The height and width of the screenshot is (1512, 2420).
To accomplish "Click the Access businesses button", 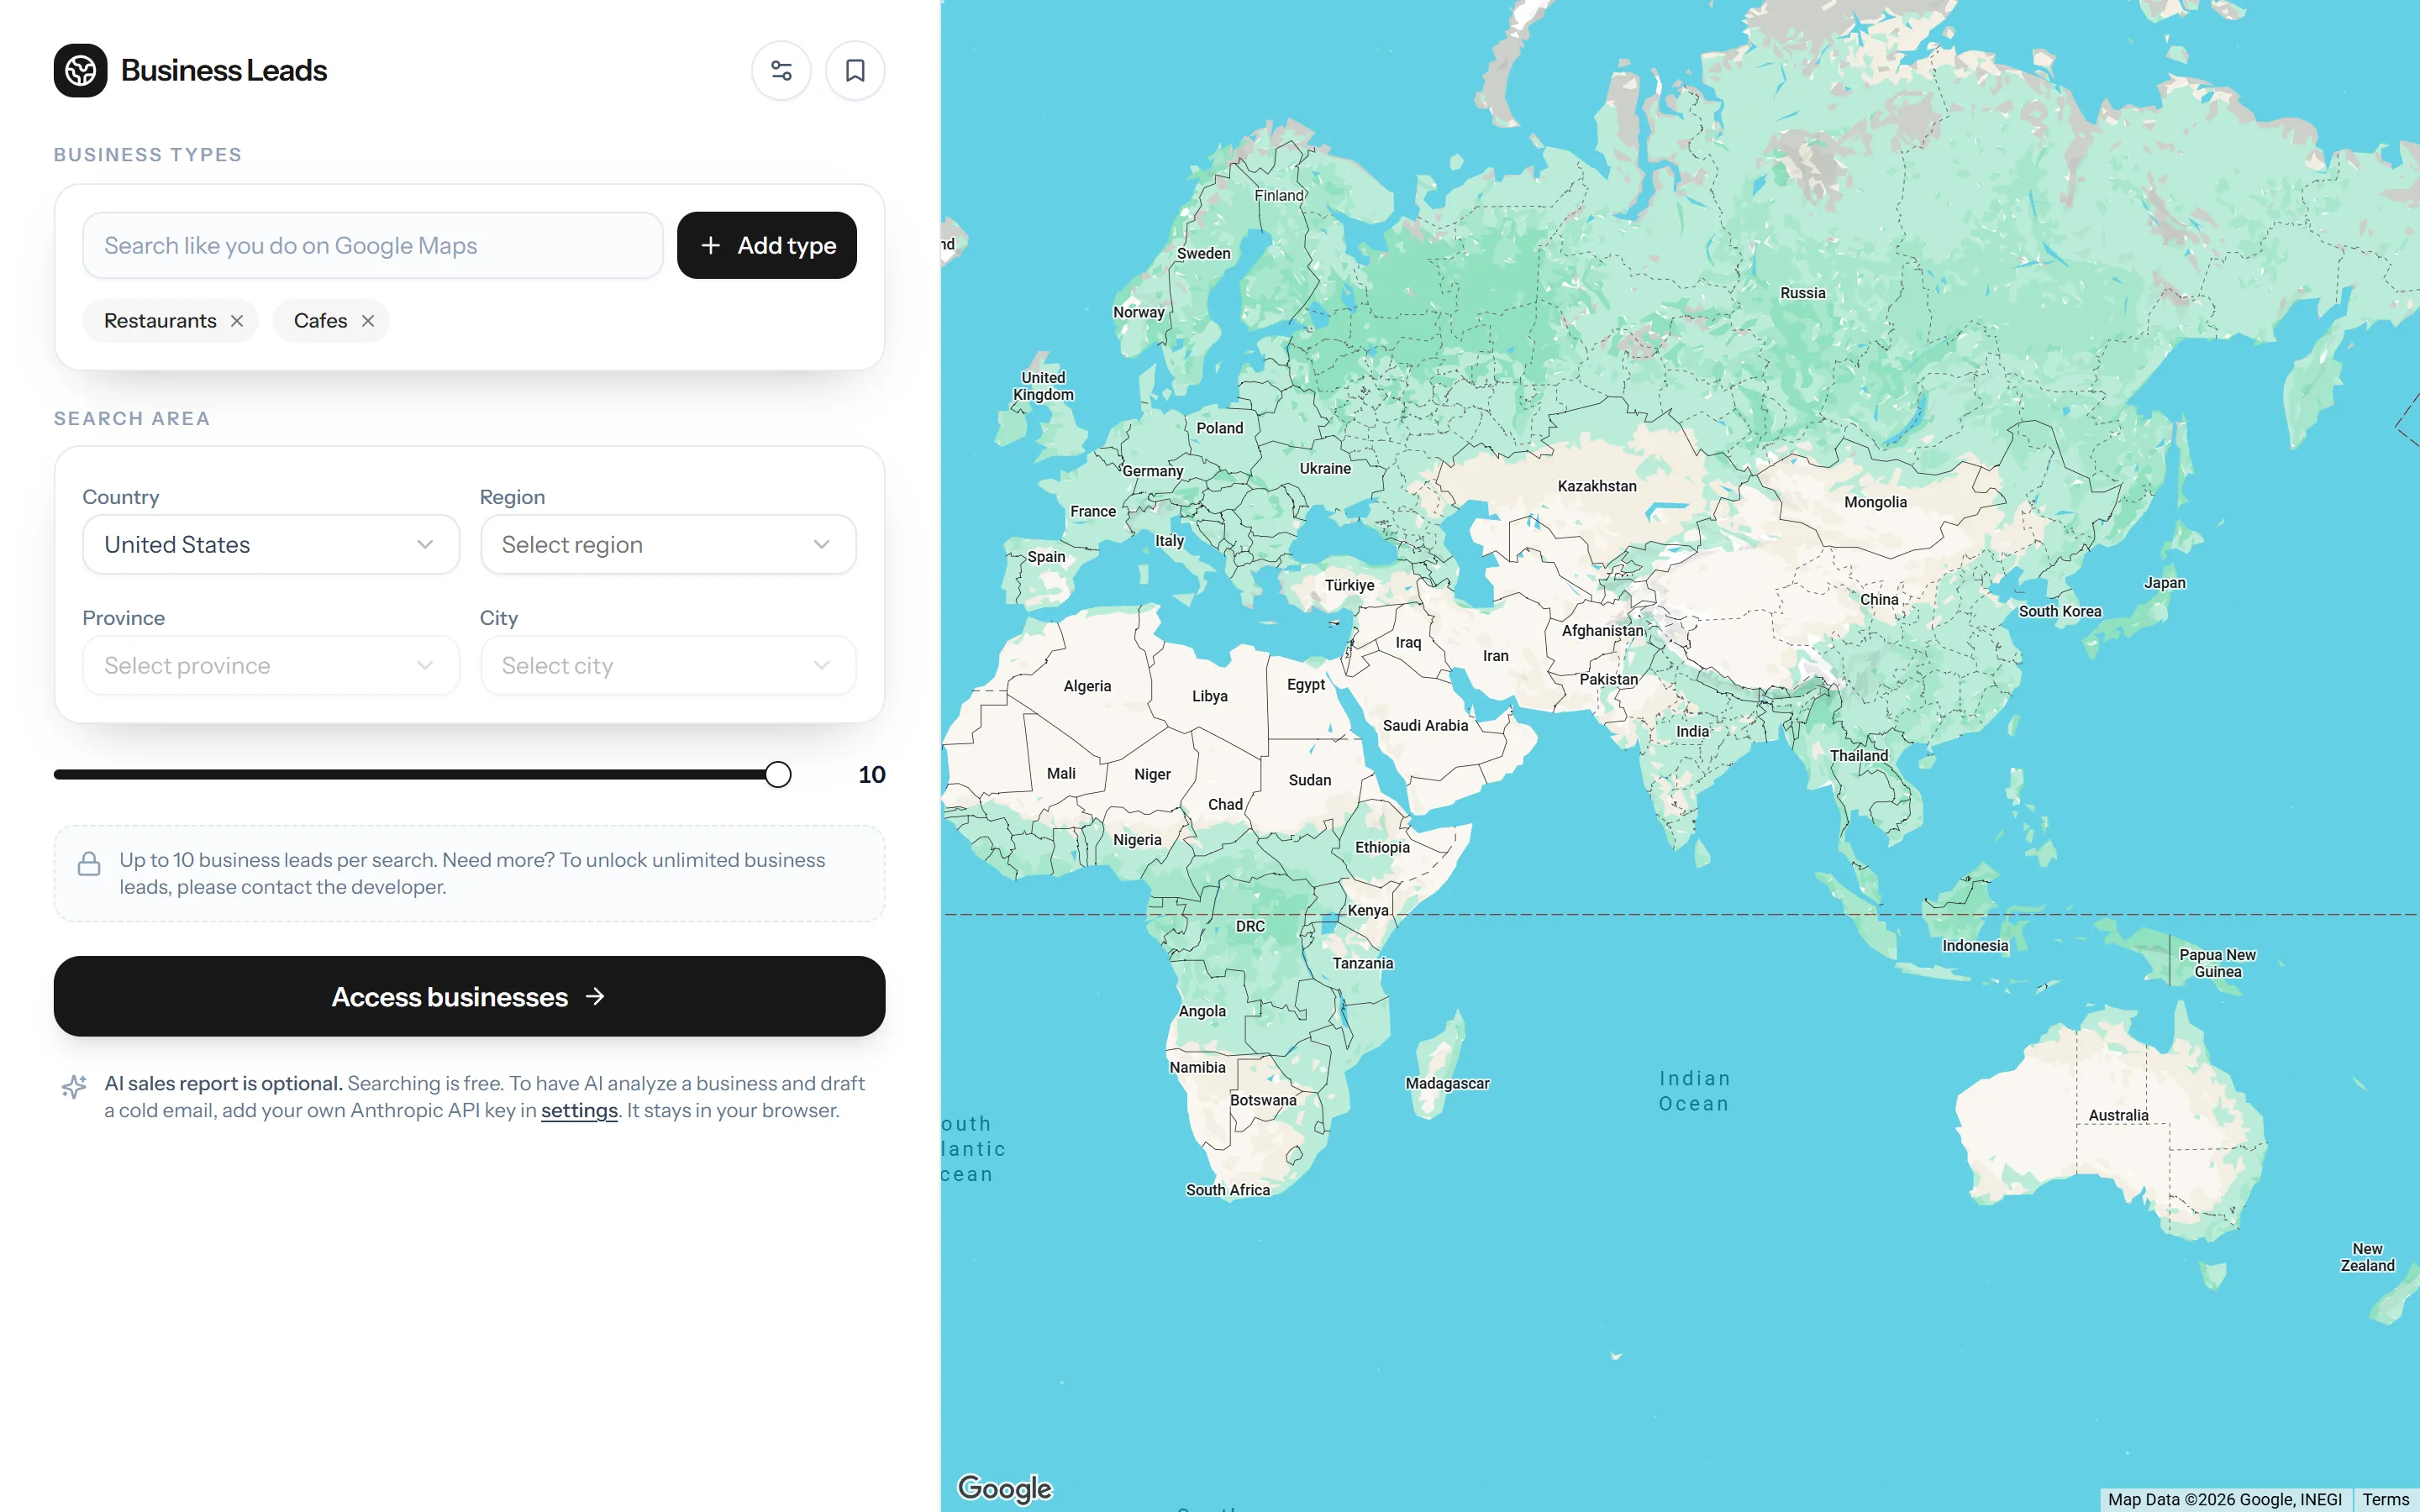I will 470,996.
